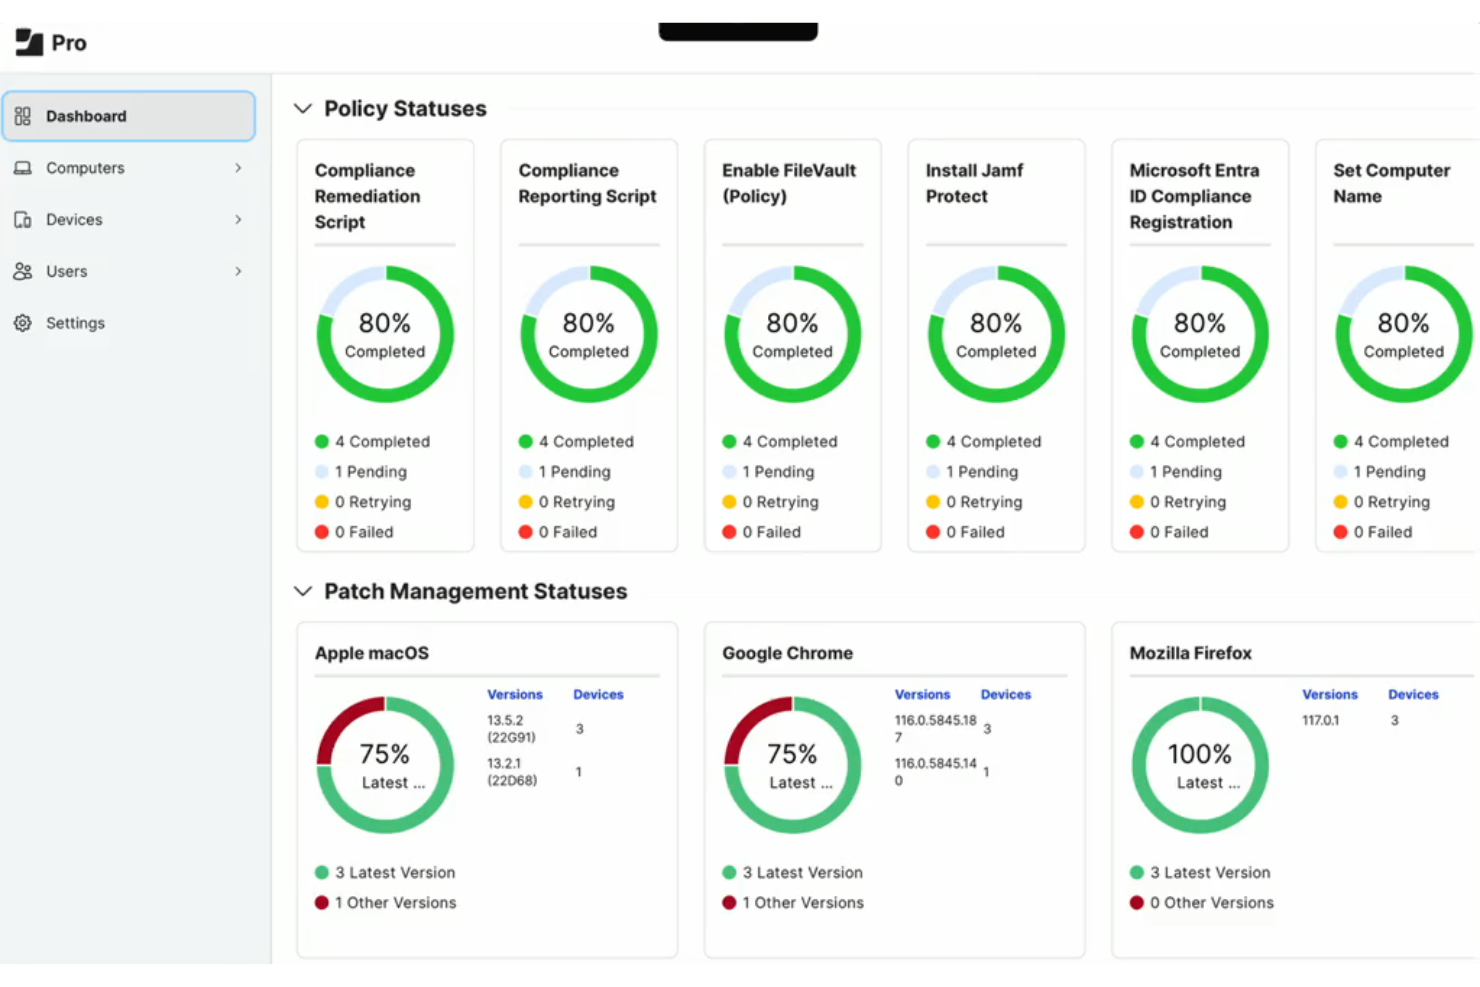The image size is (1480, 987).
Task: Click the Mozilla Firefox Versions link
Action: [x=1330, y=694]
